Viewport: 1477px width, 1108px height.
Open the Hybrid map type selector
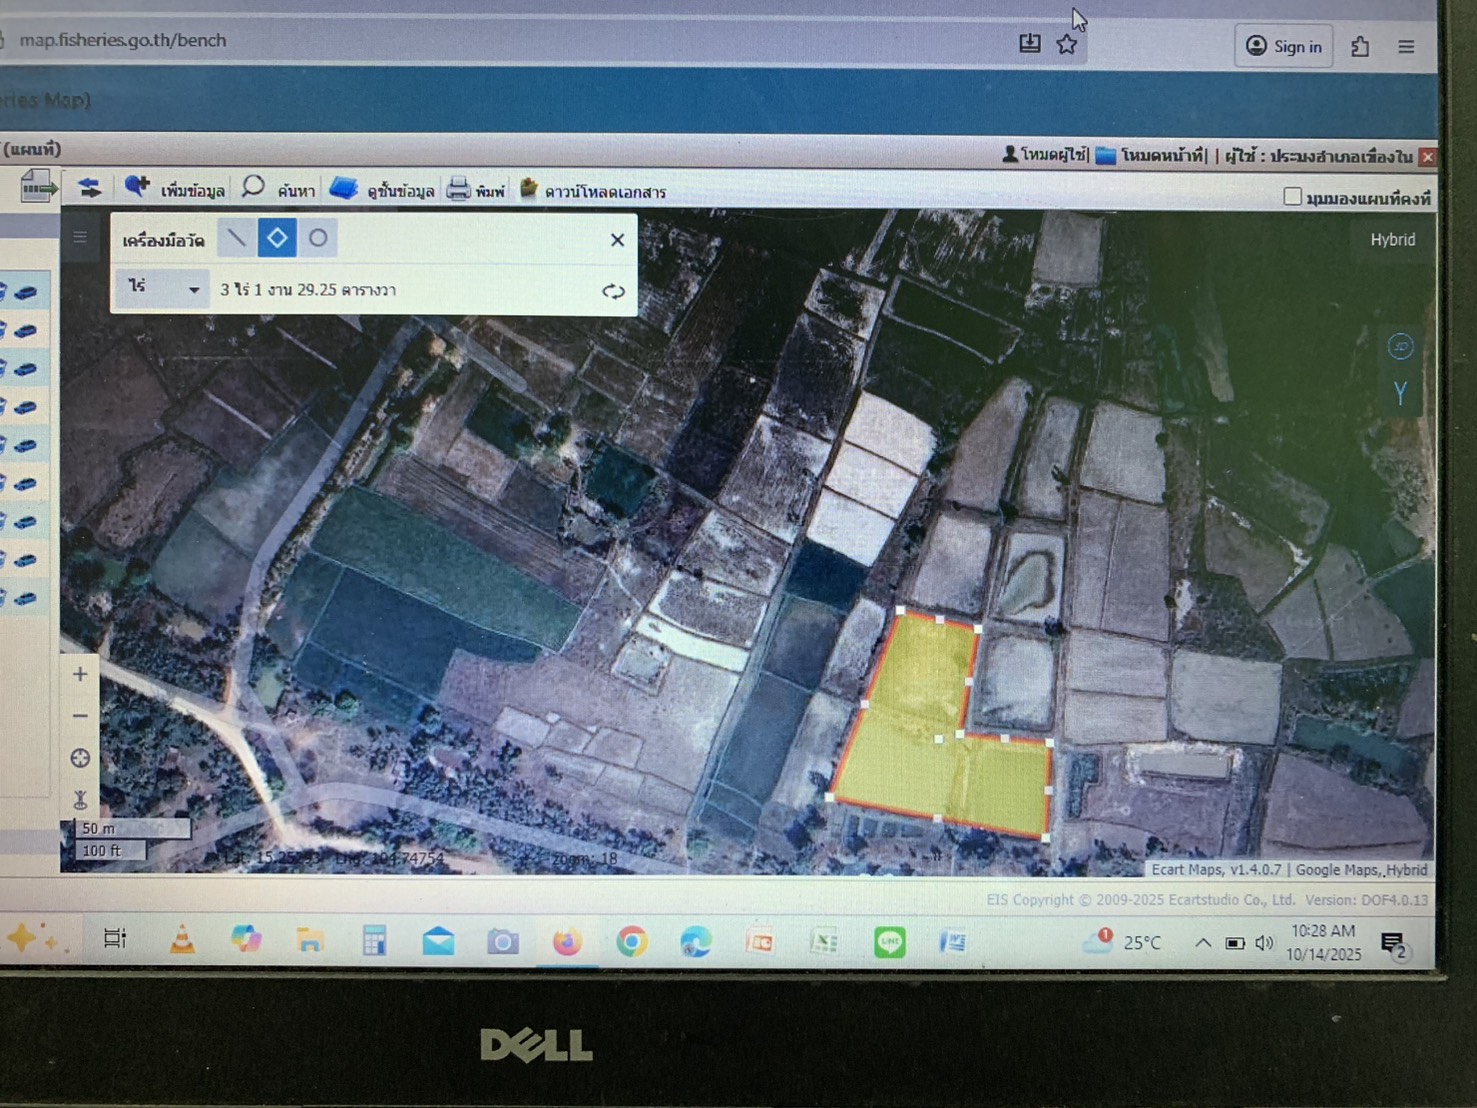pyautogui.click(x=1392, y=240)
